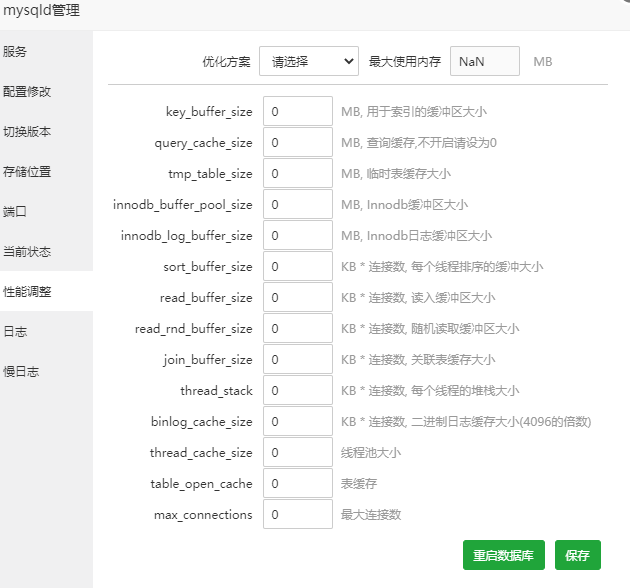Select the read_rnd_buffer_size field
This screenshot has width=630, height=588.
point(298,328)
